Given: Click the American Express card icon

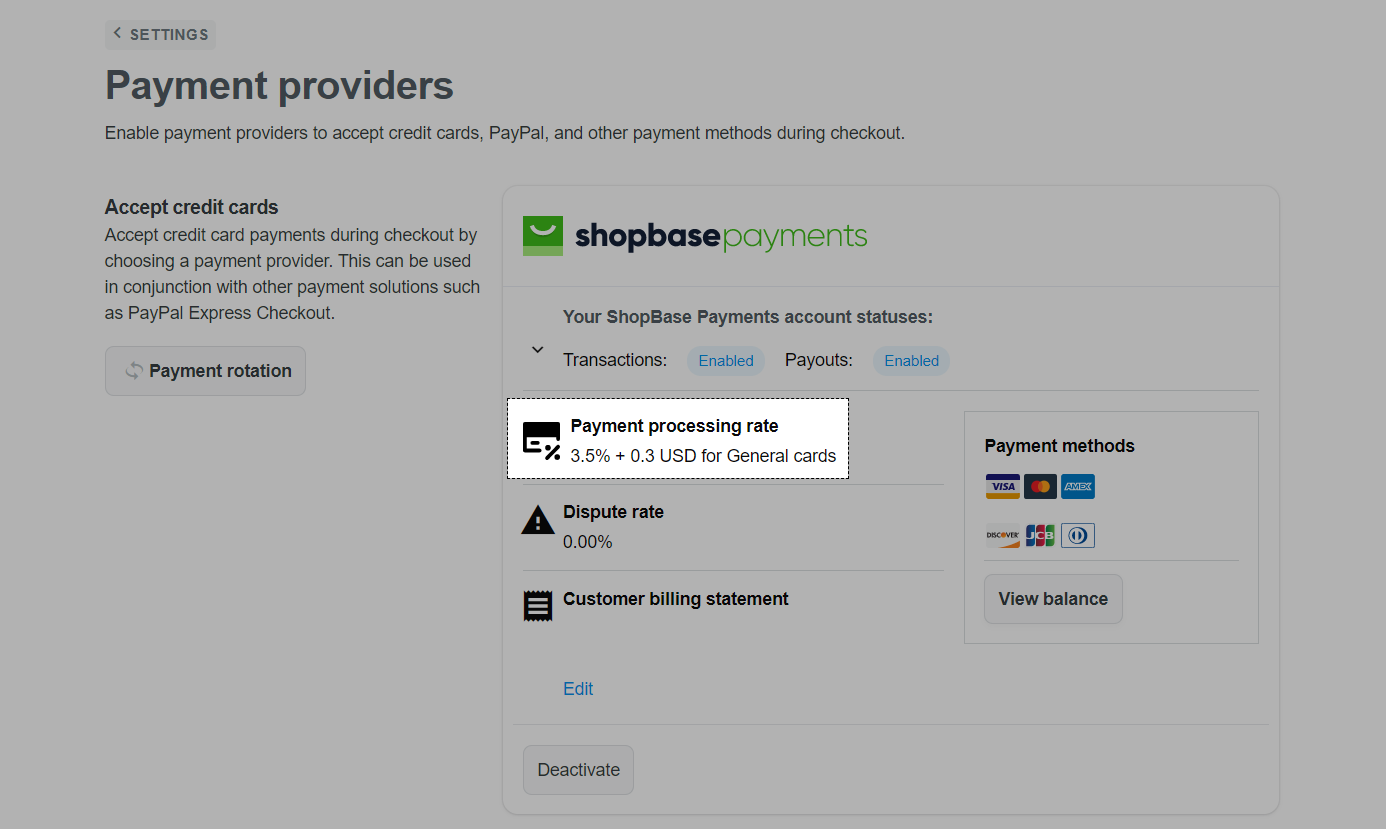Looking at the screenshot, I should point(1078,487).
